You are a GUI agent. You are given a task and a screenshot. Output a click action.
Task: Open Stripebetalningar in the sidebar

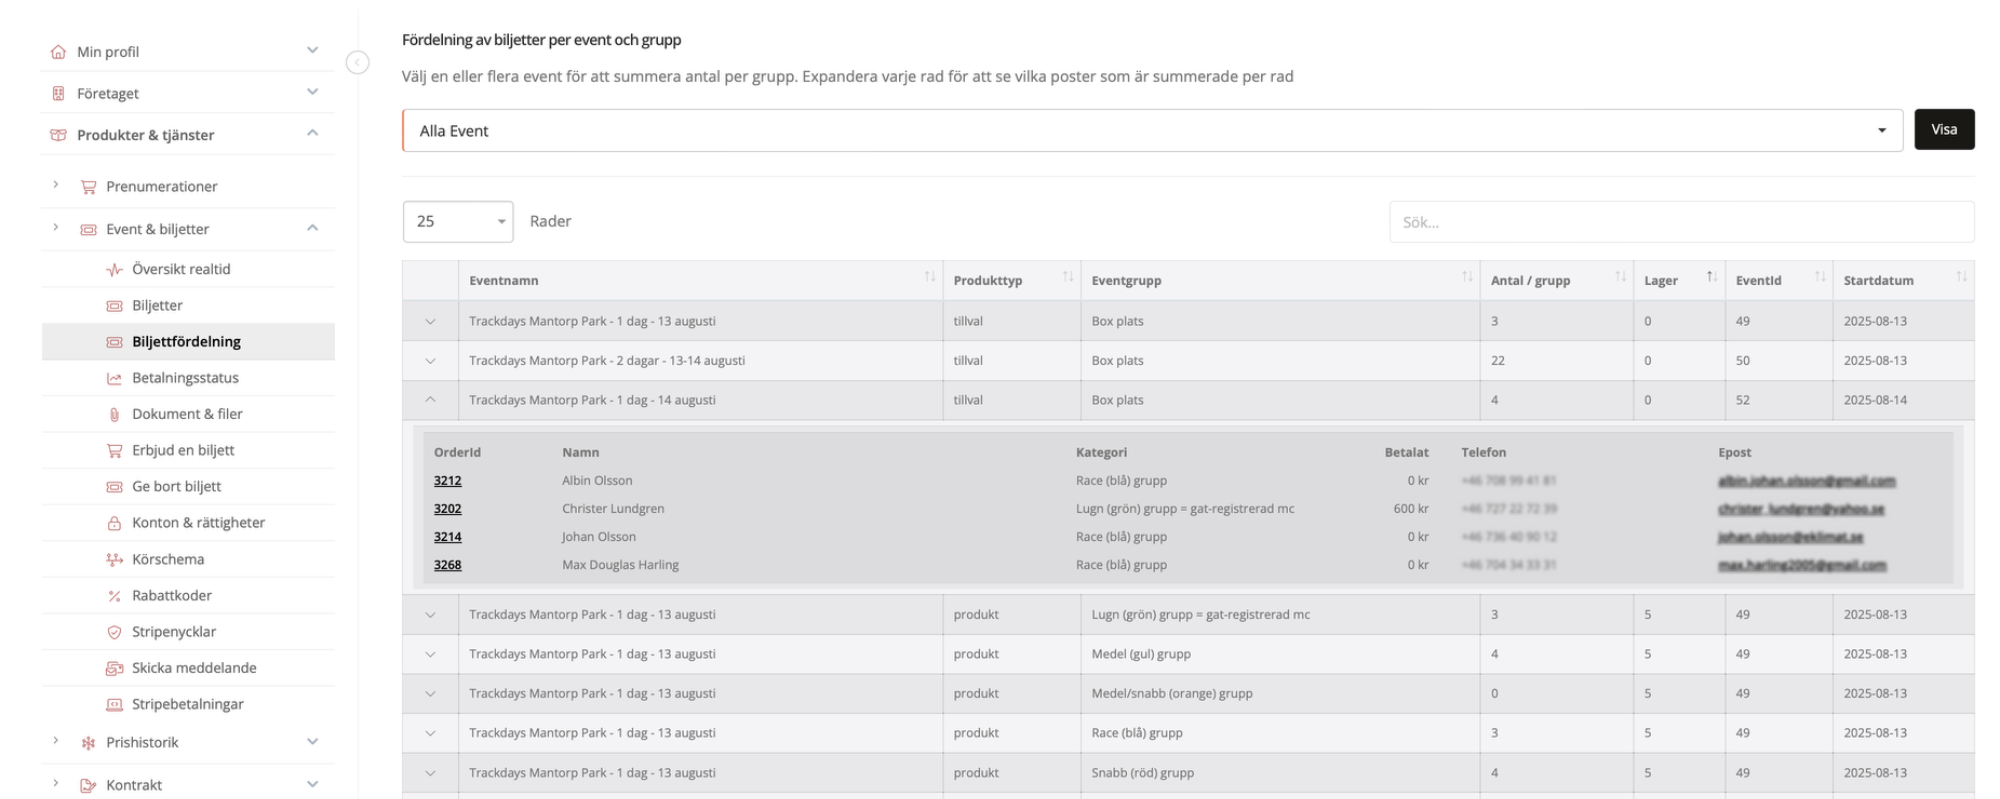(187, 705)
